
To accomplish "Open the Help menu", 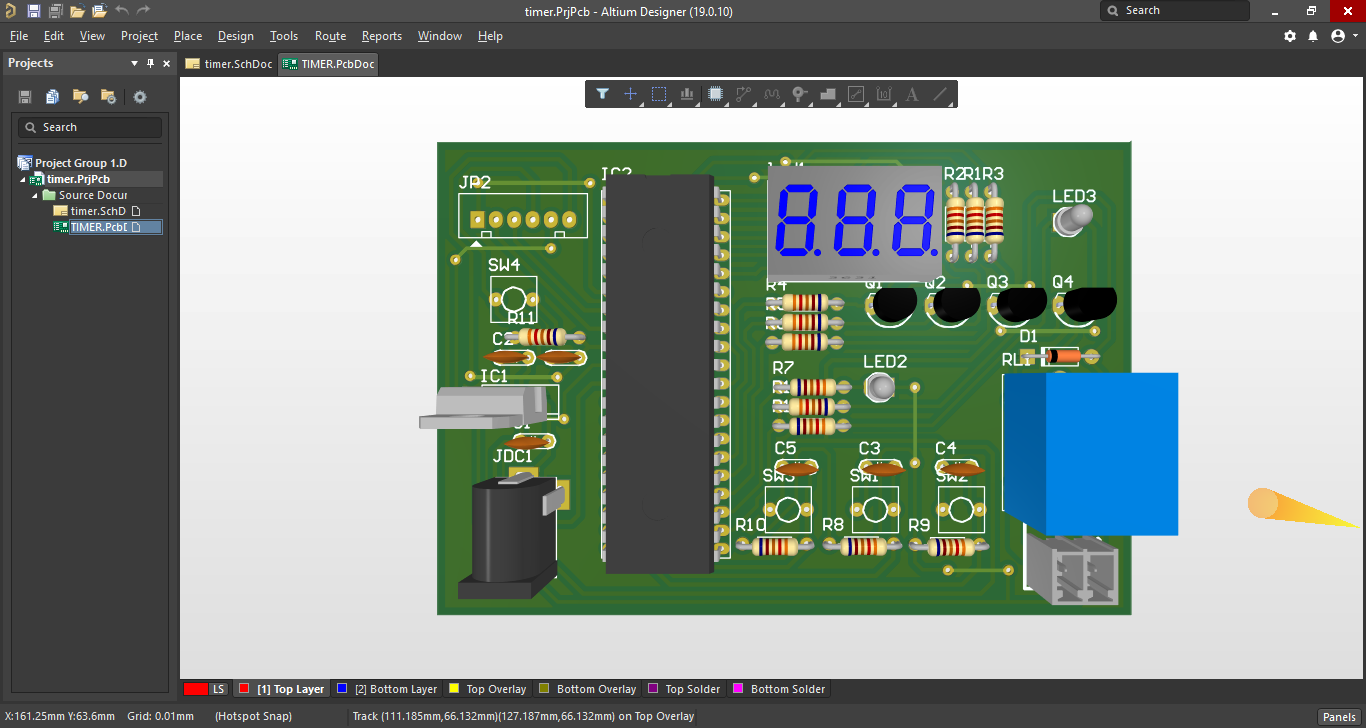I will tap(490, 36).
